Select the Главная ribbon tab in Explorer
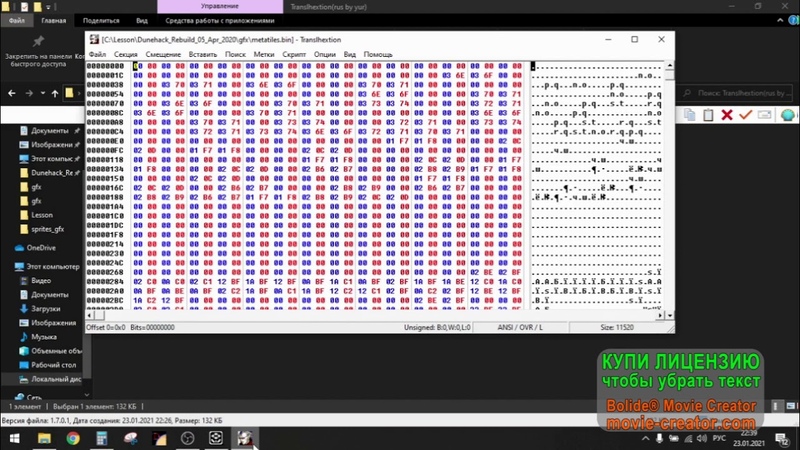Screen dimensions: 800x450 pyautogui.click(x=55, y=19)
